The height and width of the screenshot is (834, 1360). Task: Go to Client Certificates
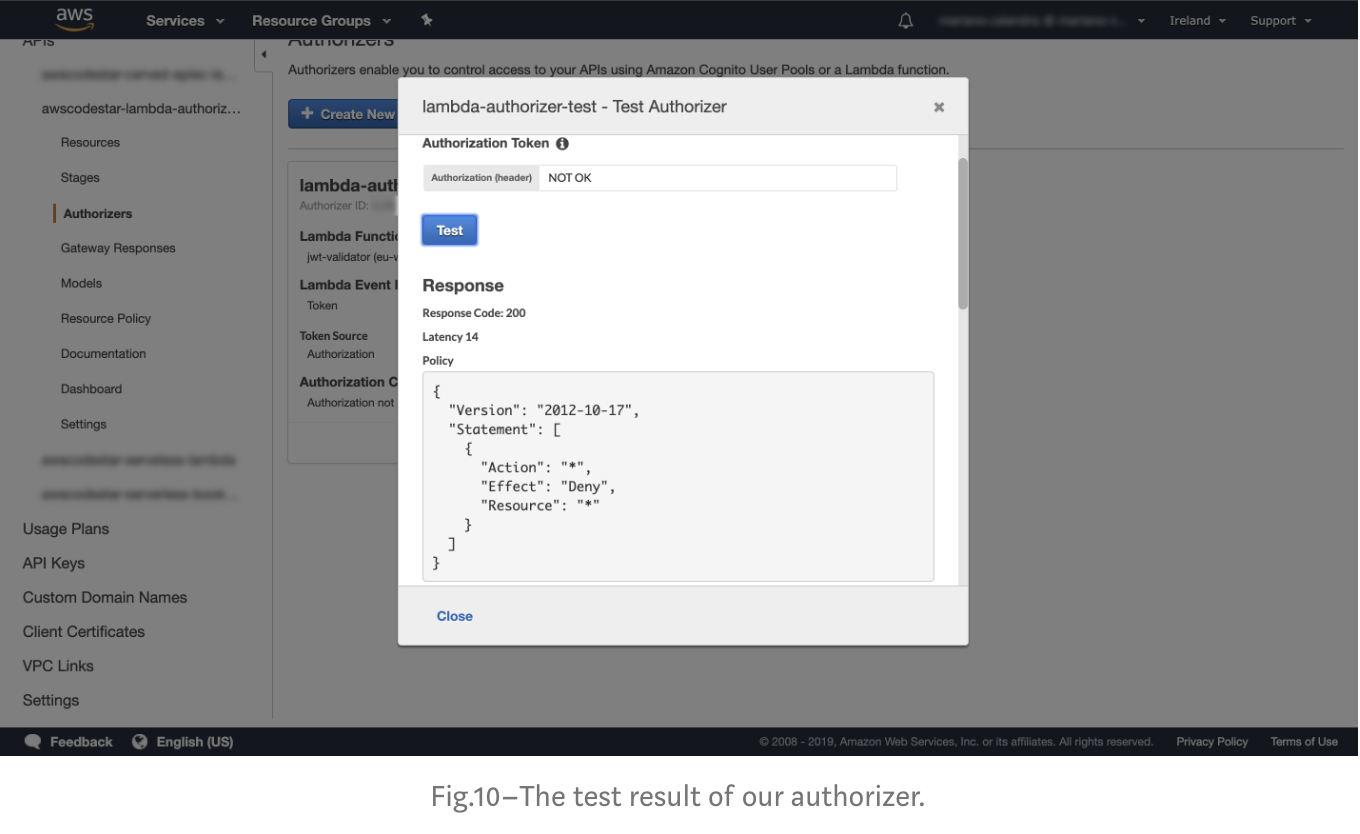coord(84,631)
